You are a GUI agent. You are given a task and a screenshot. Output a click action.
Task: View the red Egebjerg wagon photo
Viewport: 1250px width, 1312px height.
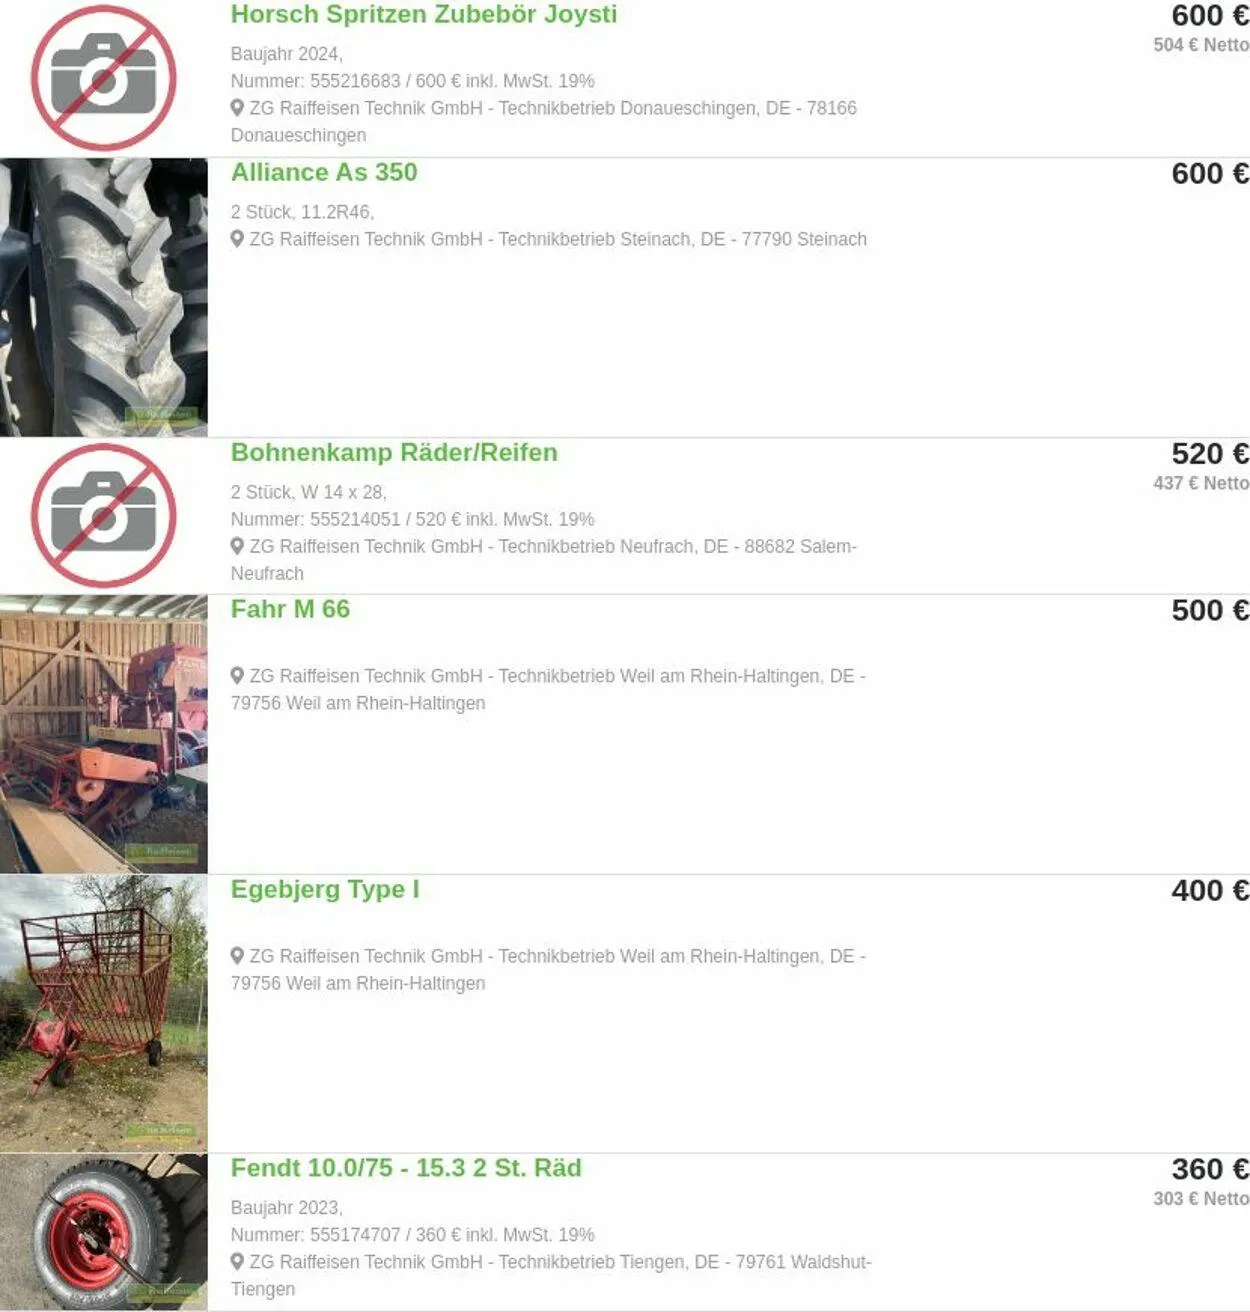click(104, 1014)
